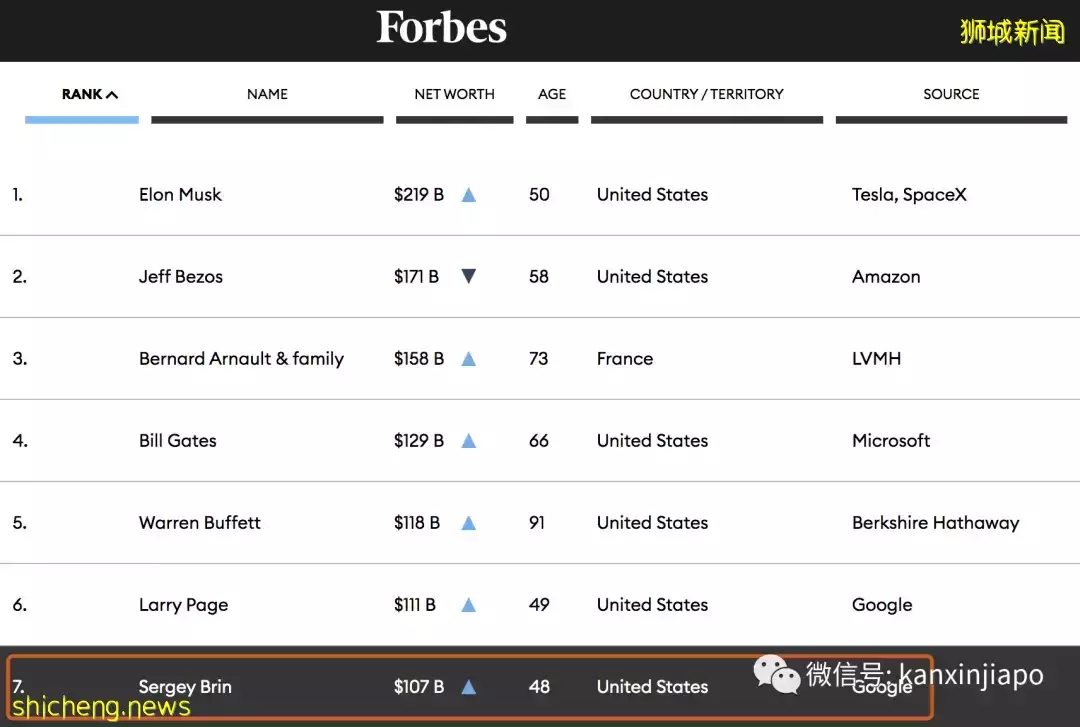
Task: Click Elon Musk's name entry
Action: point(180,194)
